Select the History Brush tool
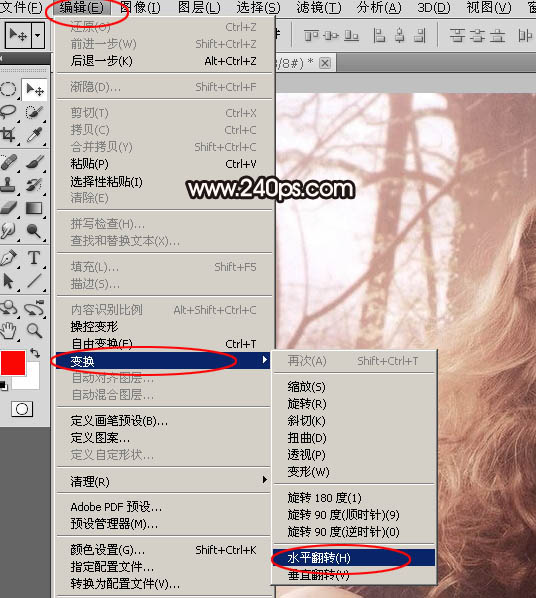This screenshot has width=536, height=598. (35, 185)
